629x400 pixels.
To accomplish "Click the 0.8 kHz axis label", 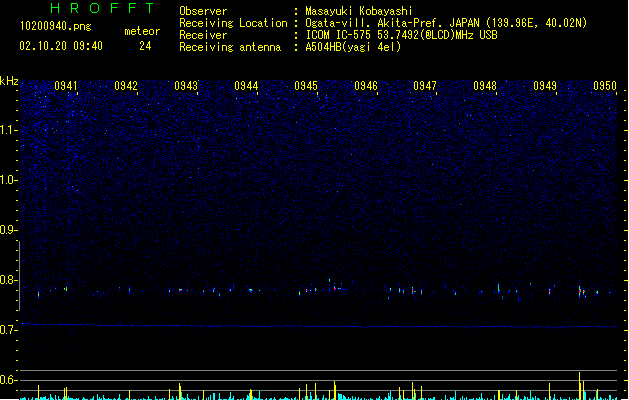I will 8,280.
